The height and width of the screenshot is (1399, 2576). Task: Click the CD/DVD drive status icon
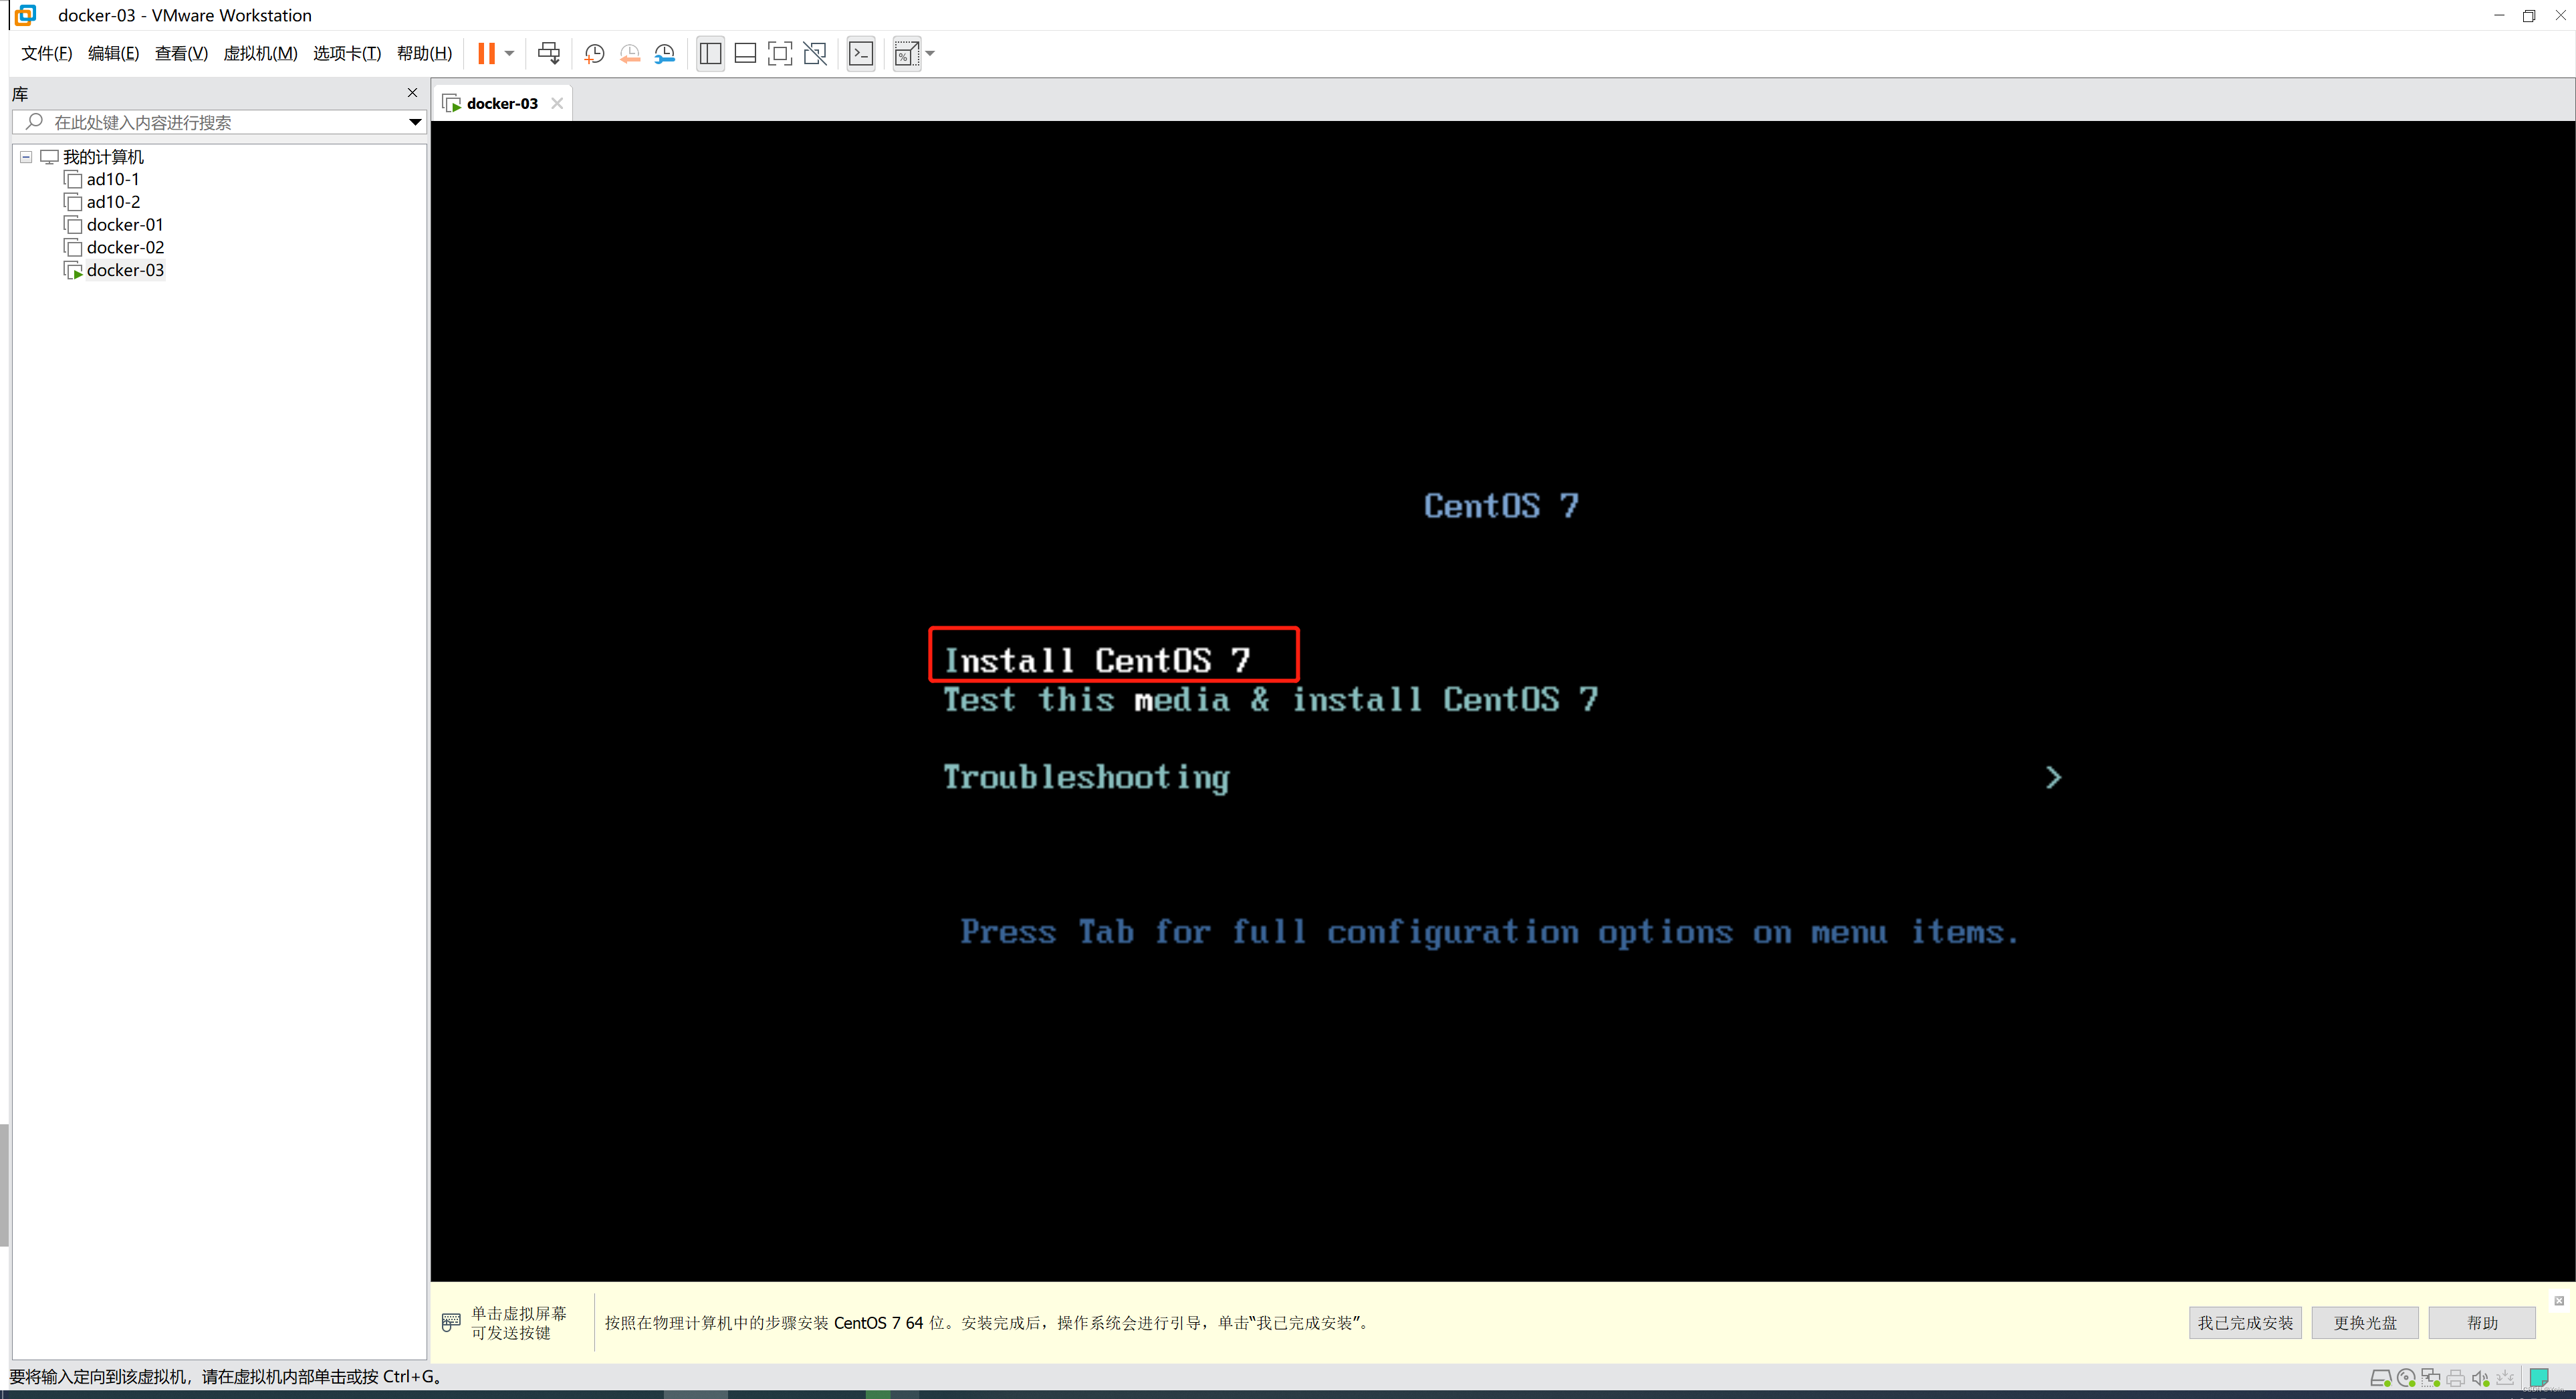(x=2406, y=1378)
